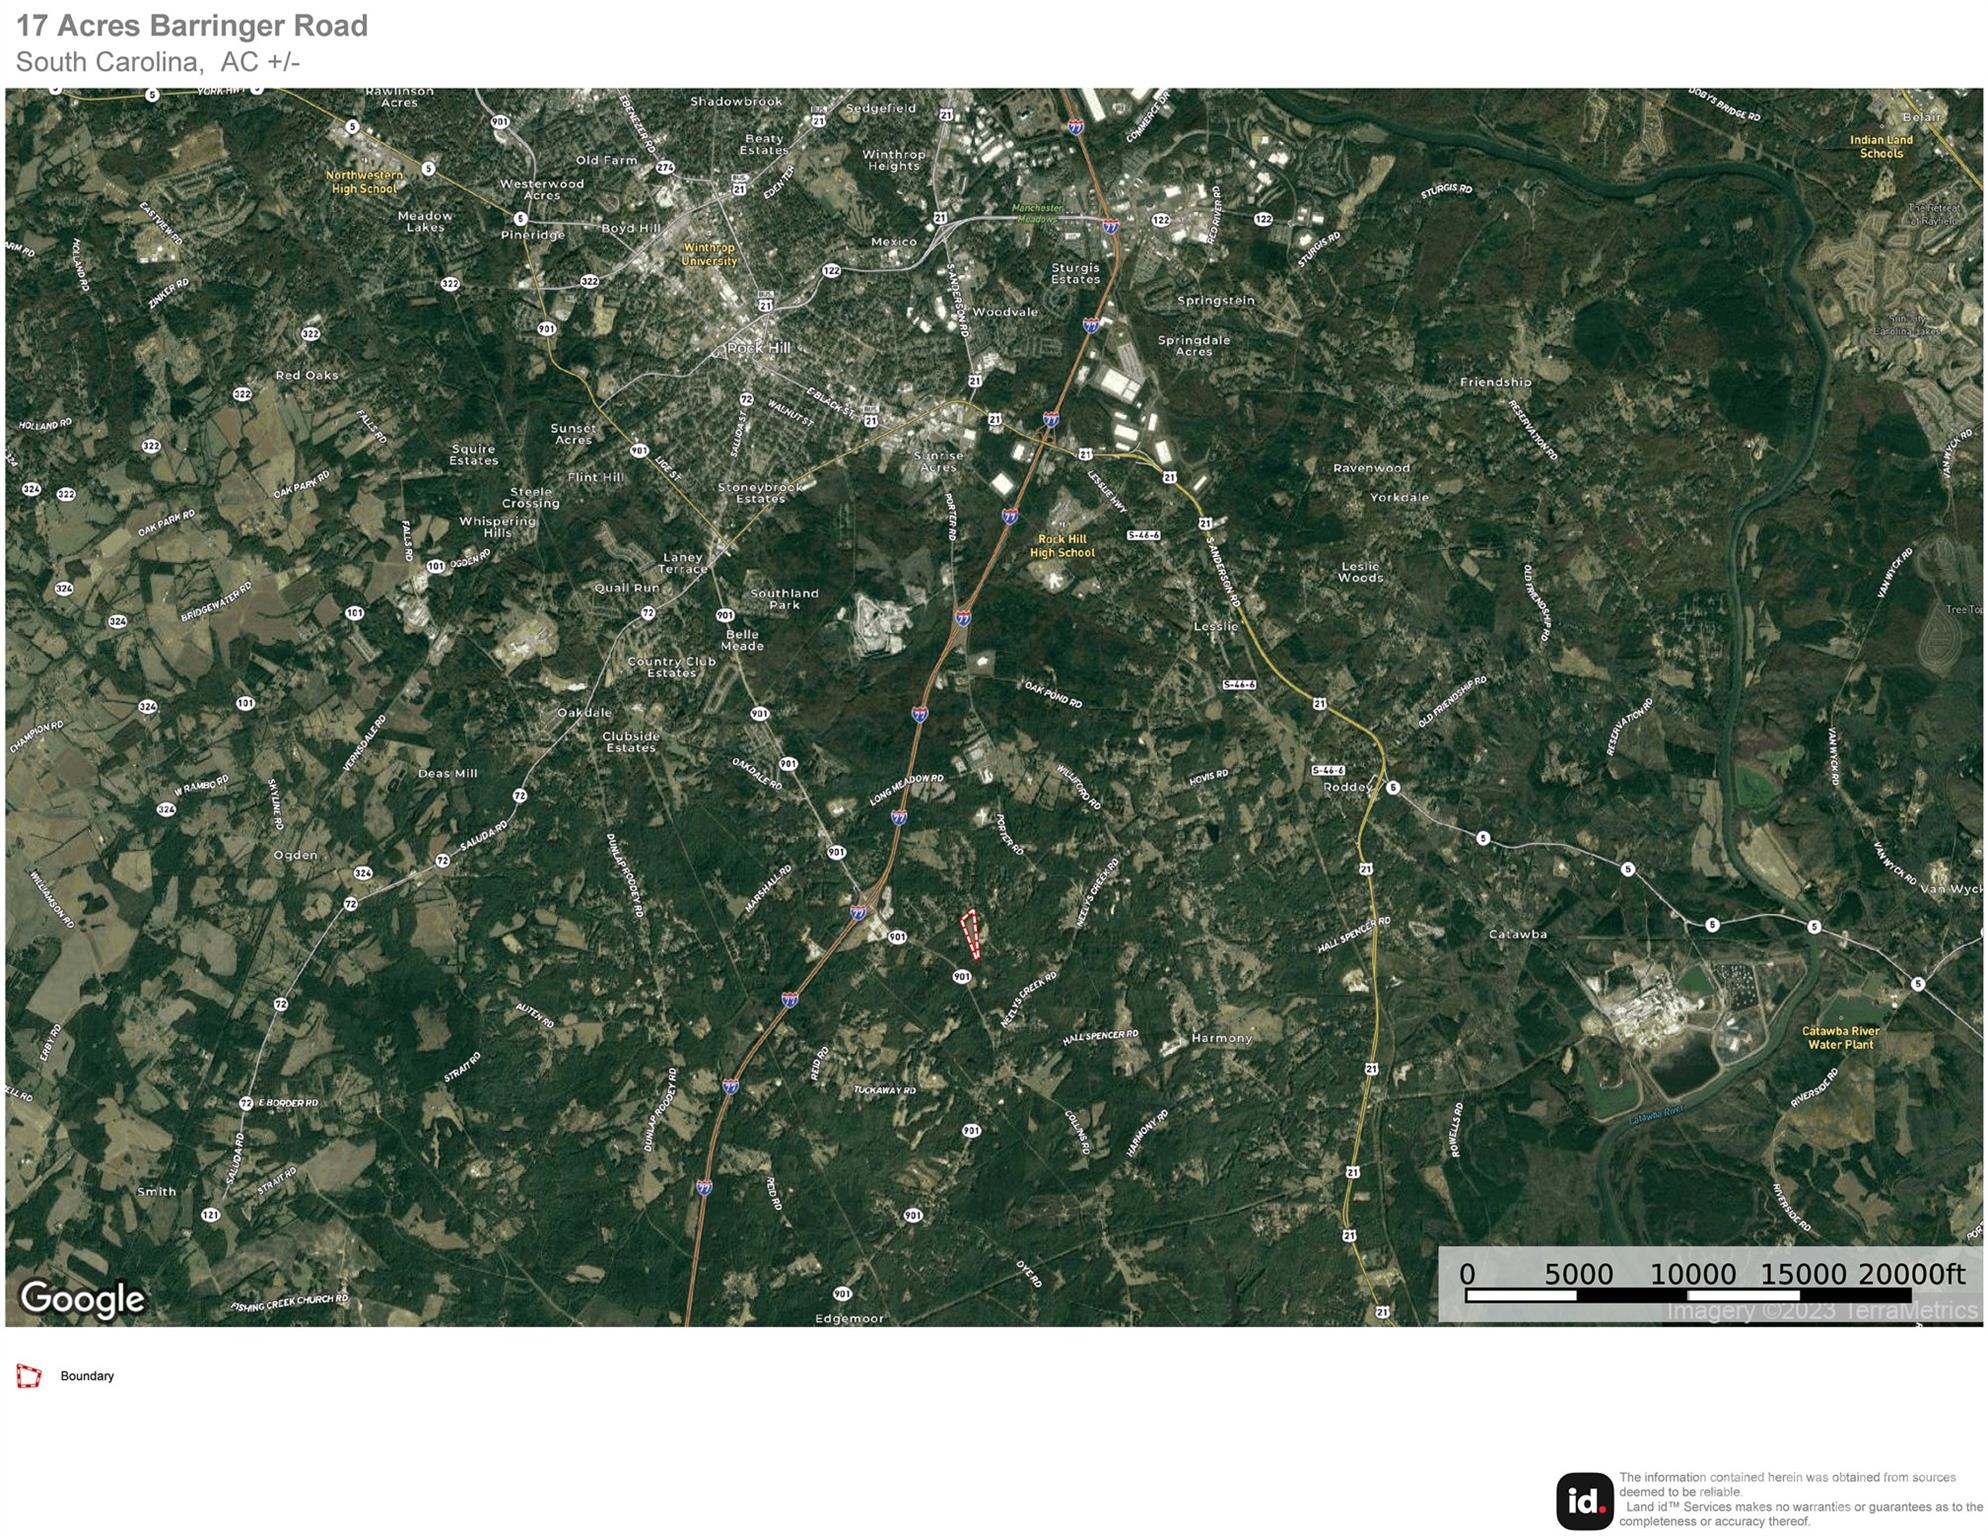Click the Route 274 highway shield
Screen dimensions: 1988x1536
pyautogui.click(x=665, y=168)
